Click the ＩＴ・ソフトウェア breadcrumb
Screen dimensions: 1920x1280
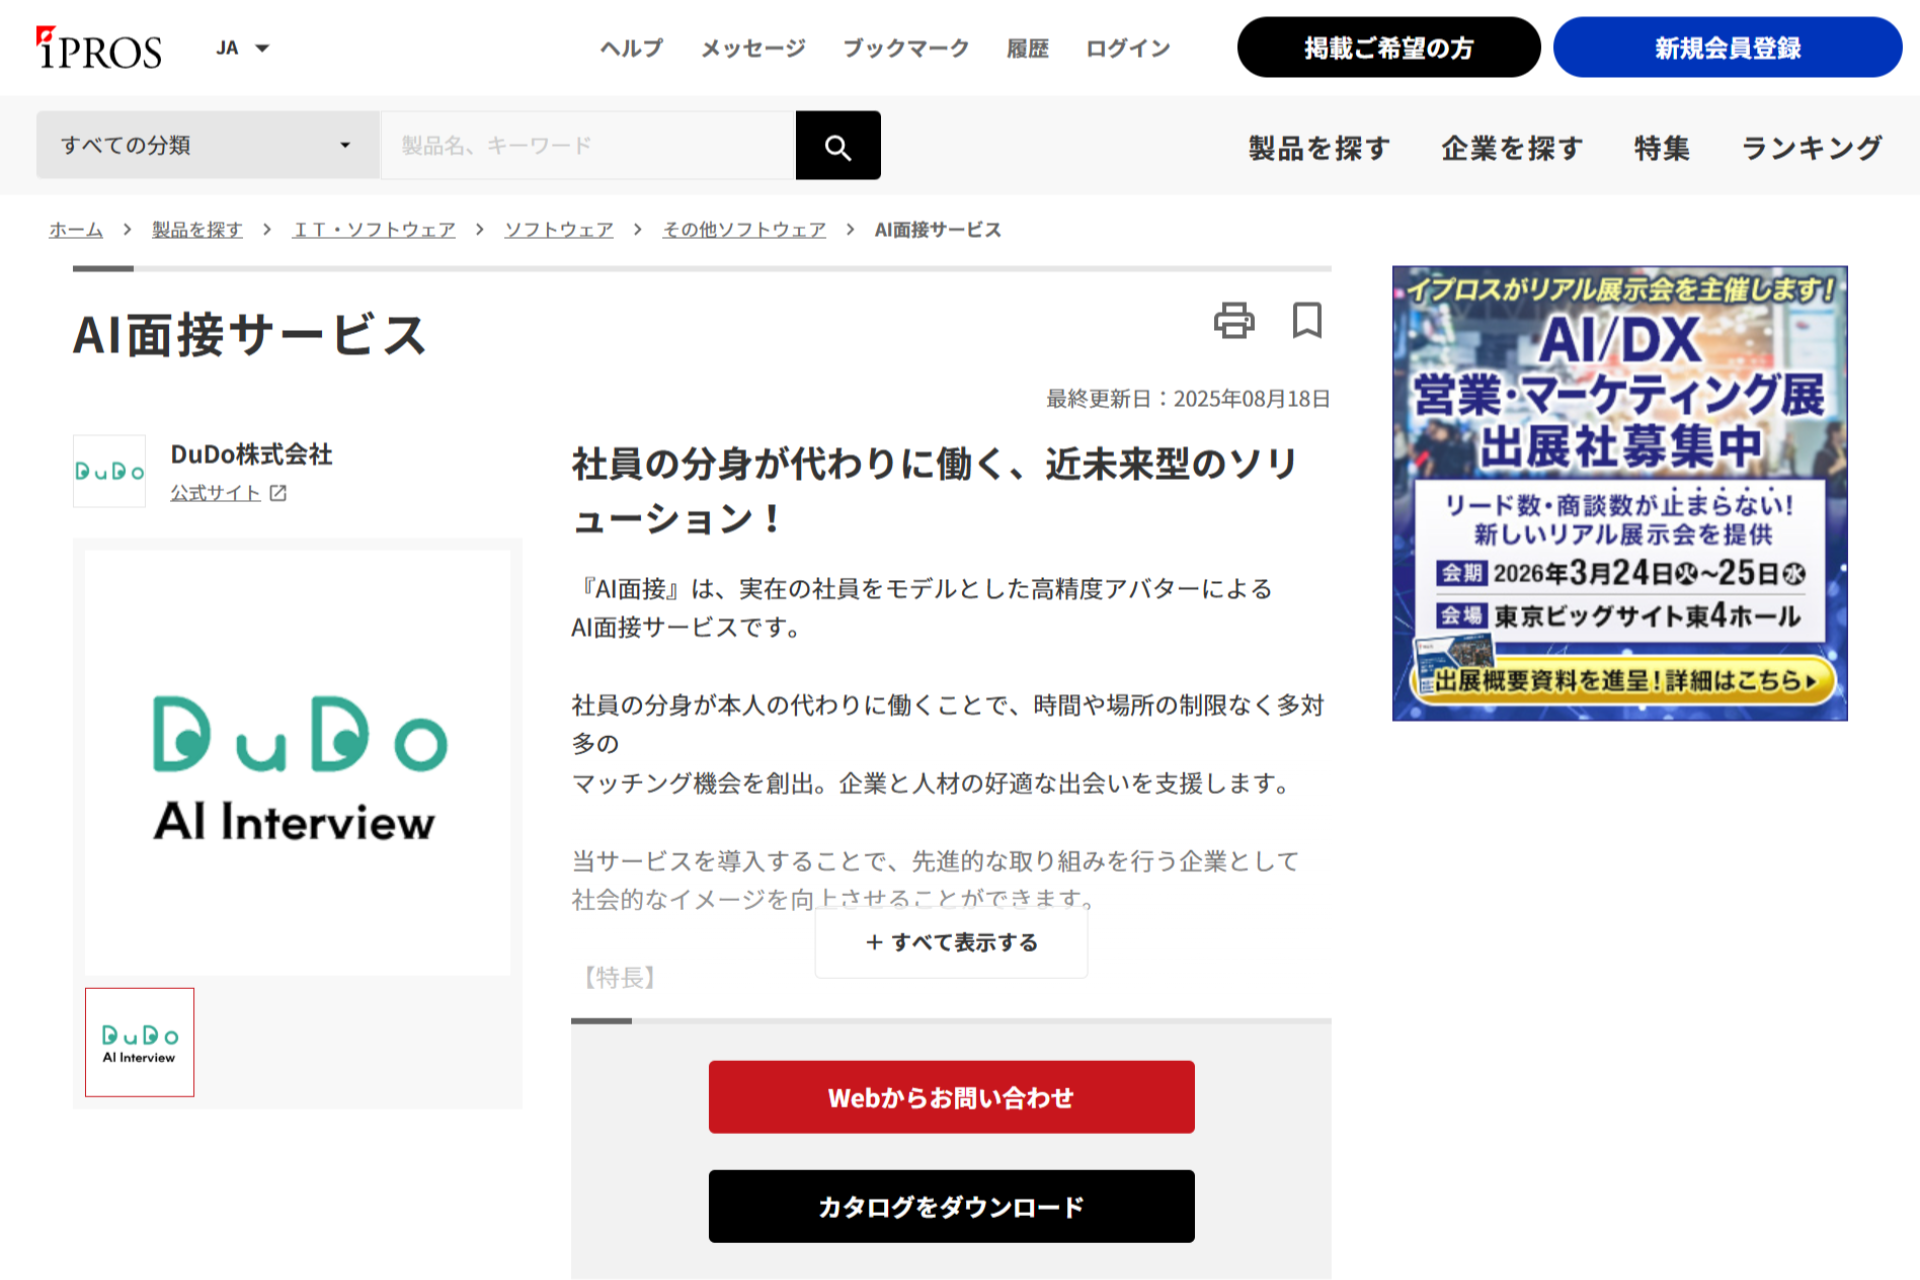[x=374, y=230]
